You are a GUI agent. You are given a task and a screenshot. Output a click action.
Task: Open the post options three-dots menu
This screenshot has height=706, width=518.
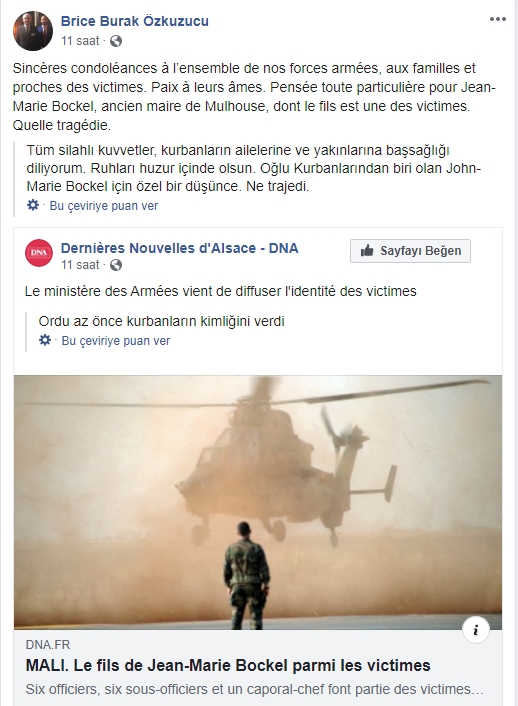tap(498, 19)
